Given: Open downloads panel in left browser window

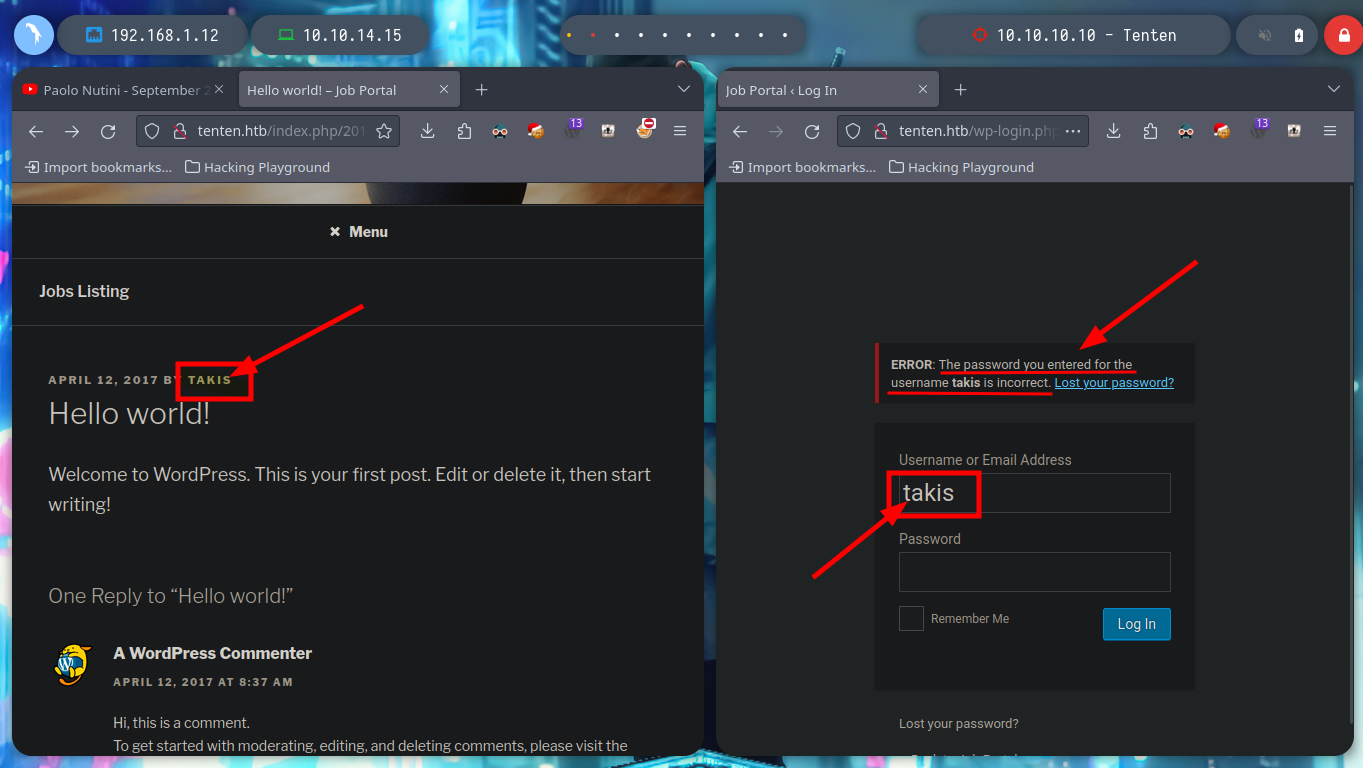Looking at the screenshot, I should coord(428,131).
